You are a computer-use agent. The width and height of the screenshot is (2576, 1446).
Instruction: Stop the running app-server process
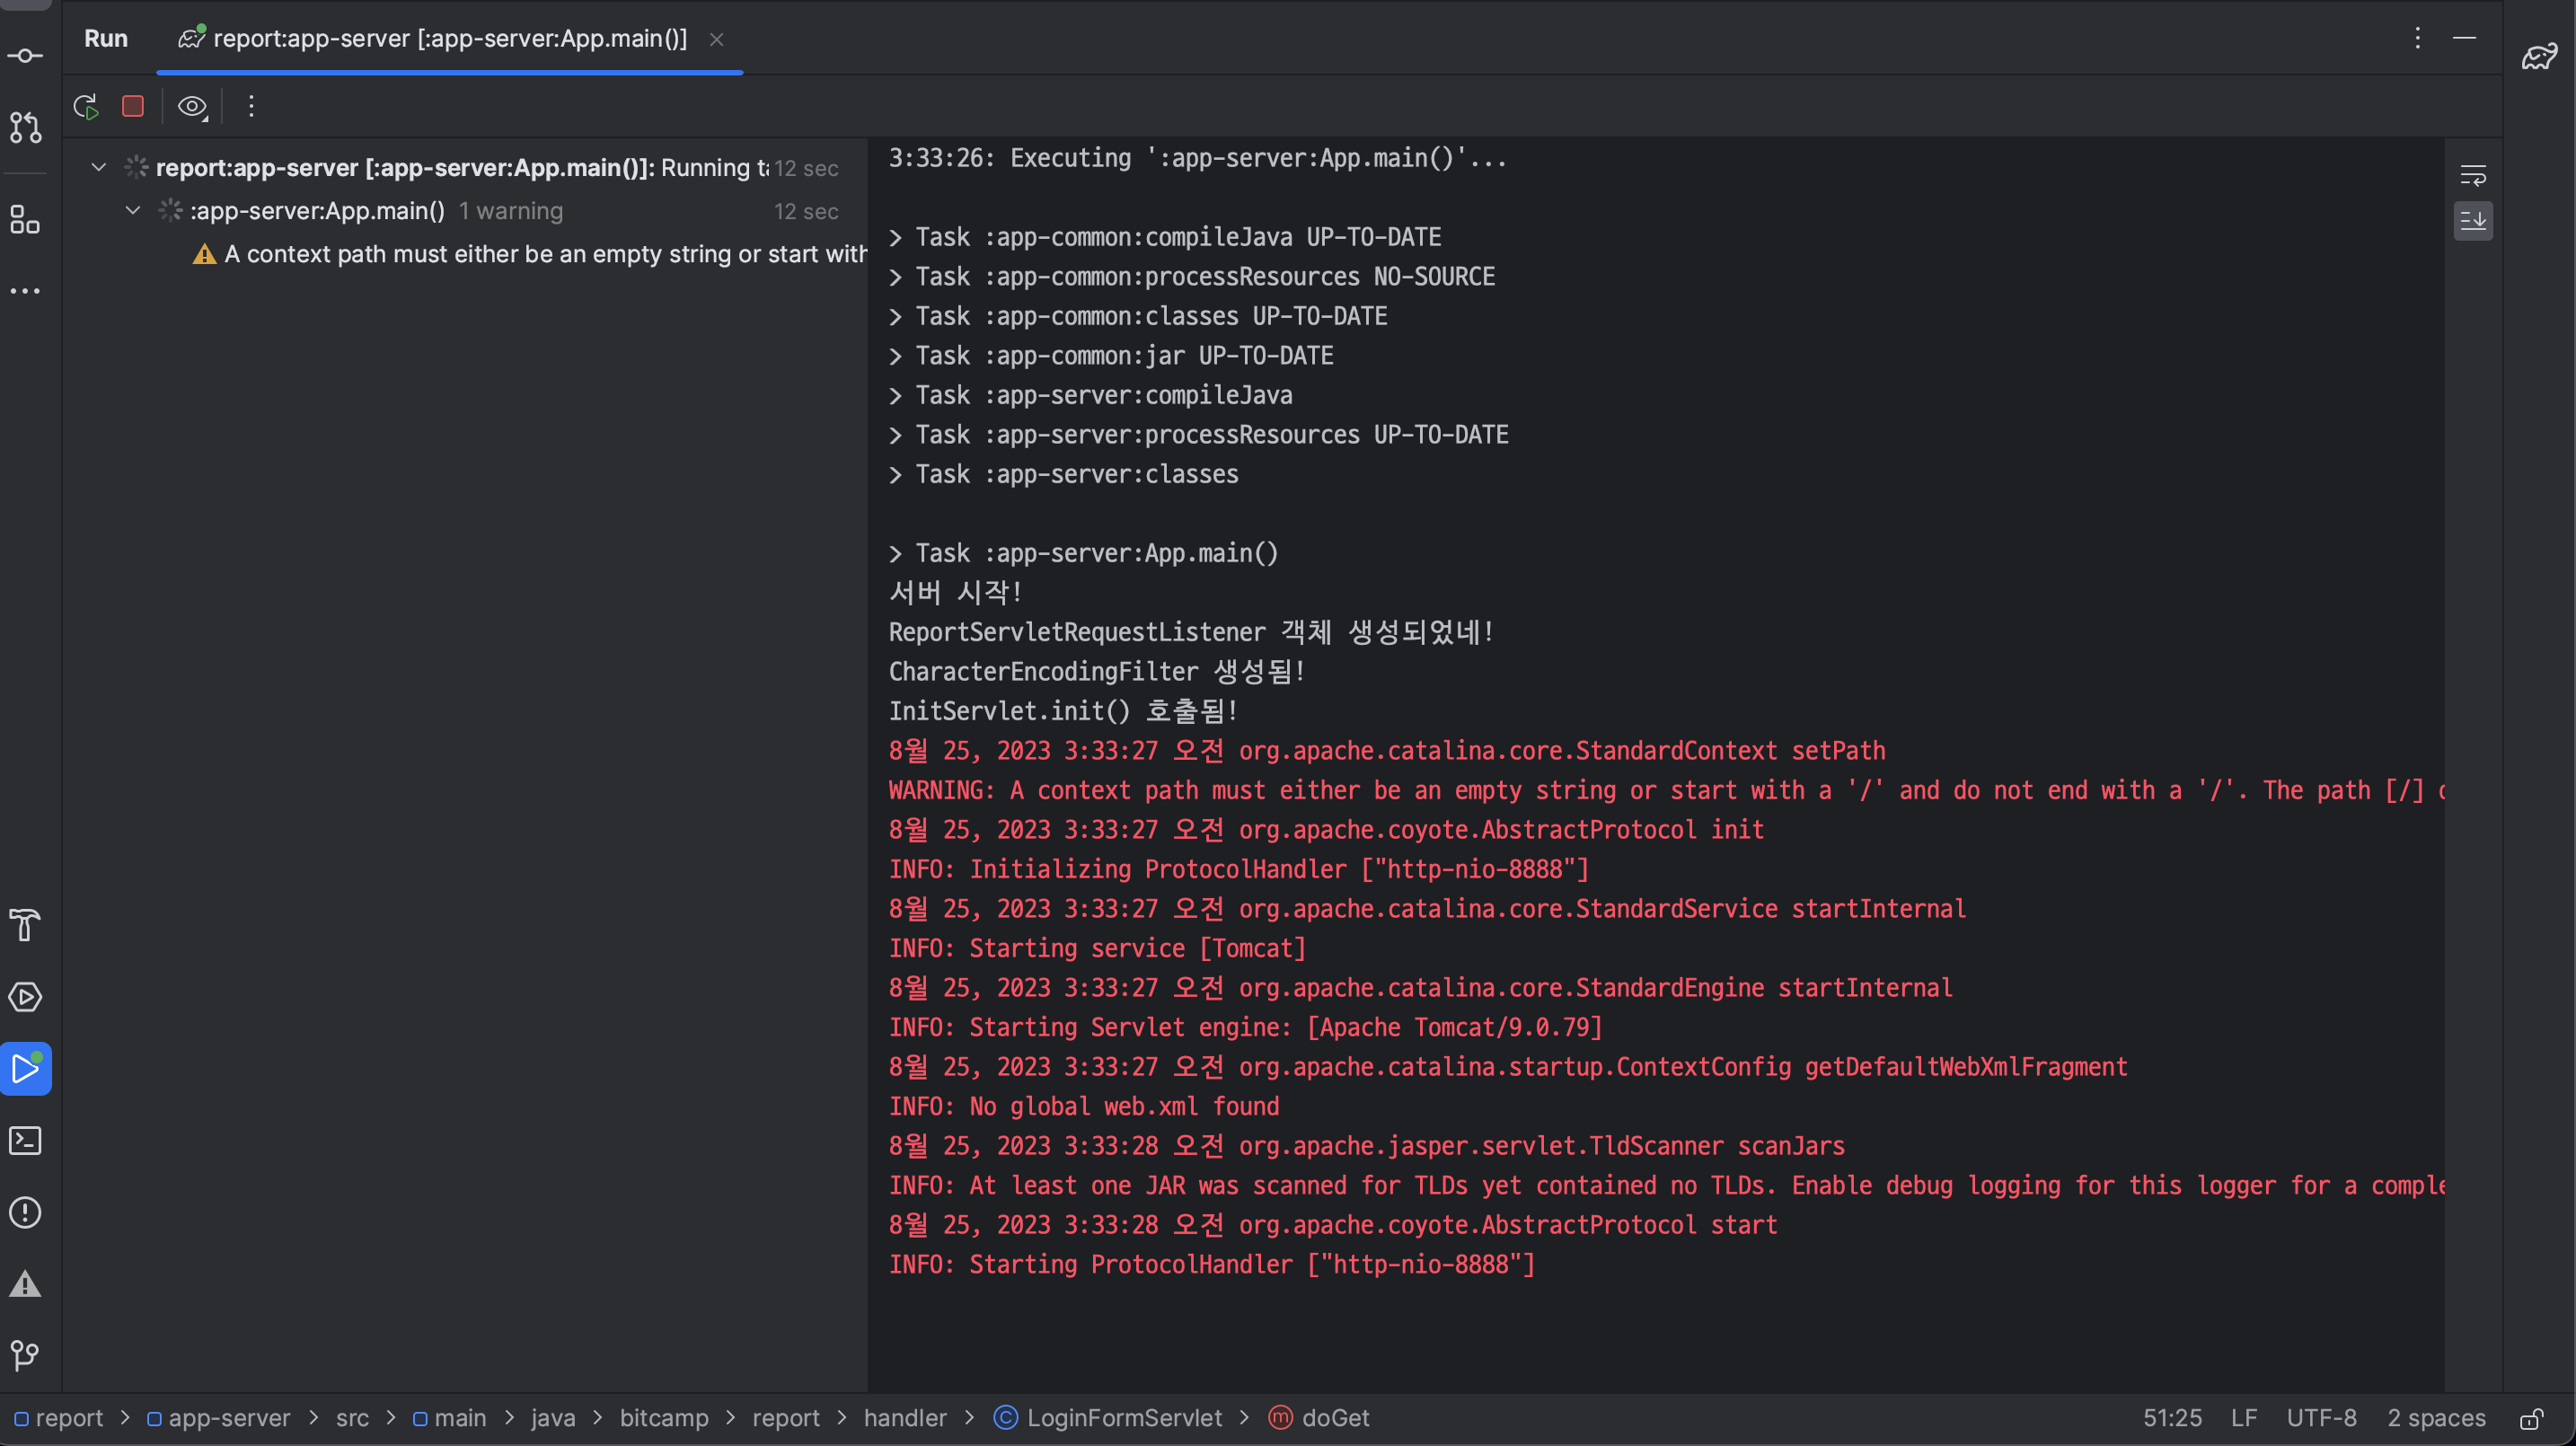[133, 106]
